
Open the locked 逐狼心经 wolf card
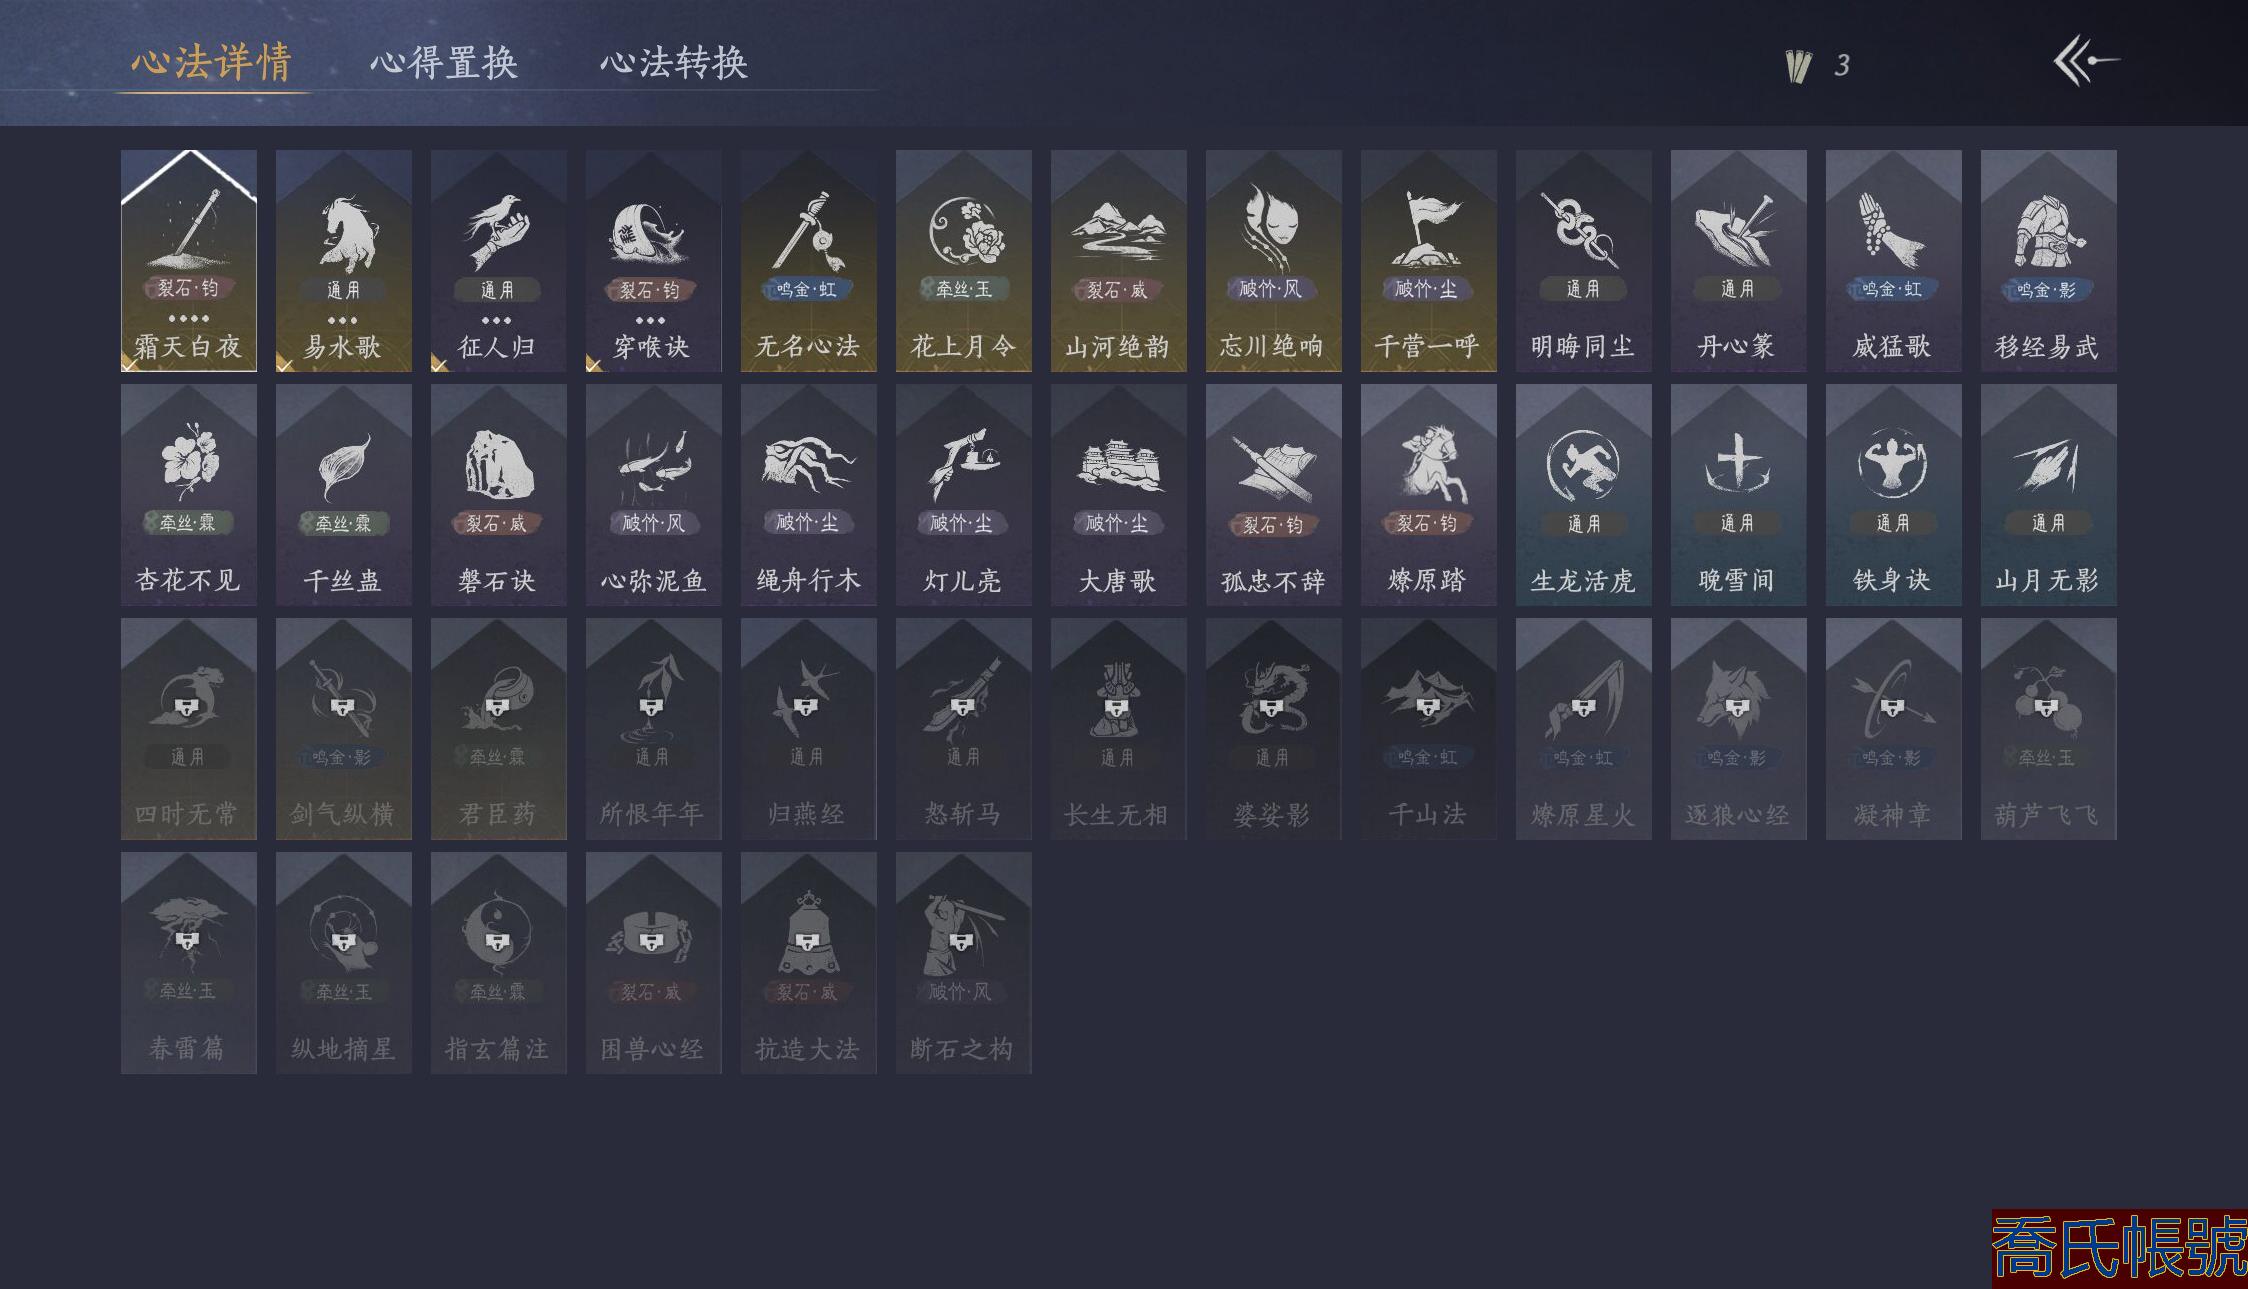click(1739, 729)
